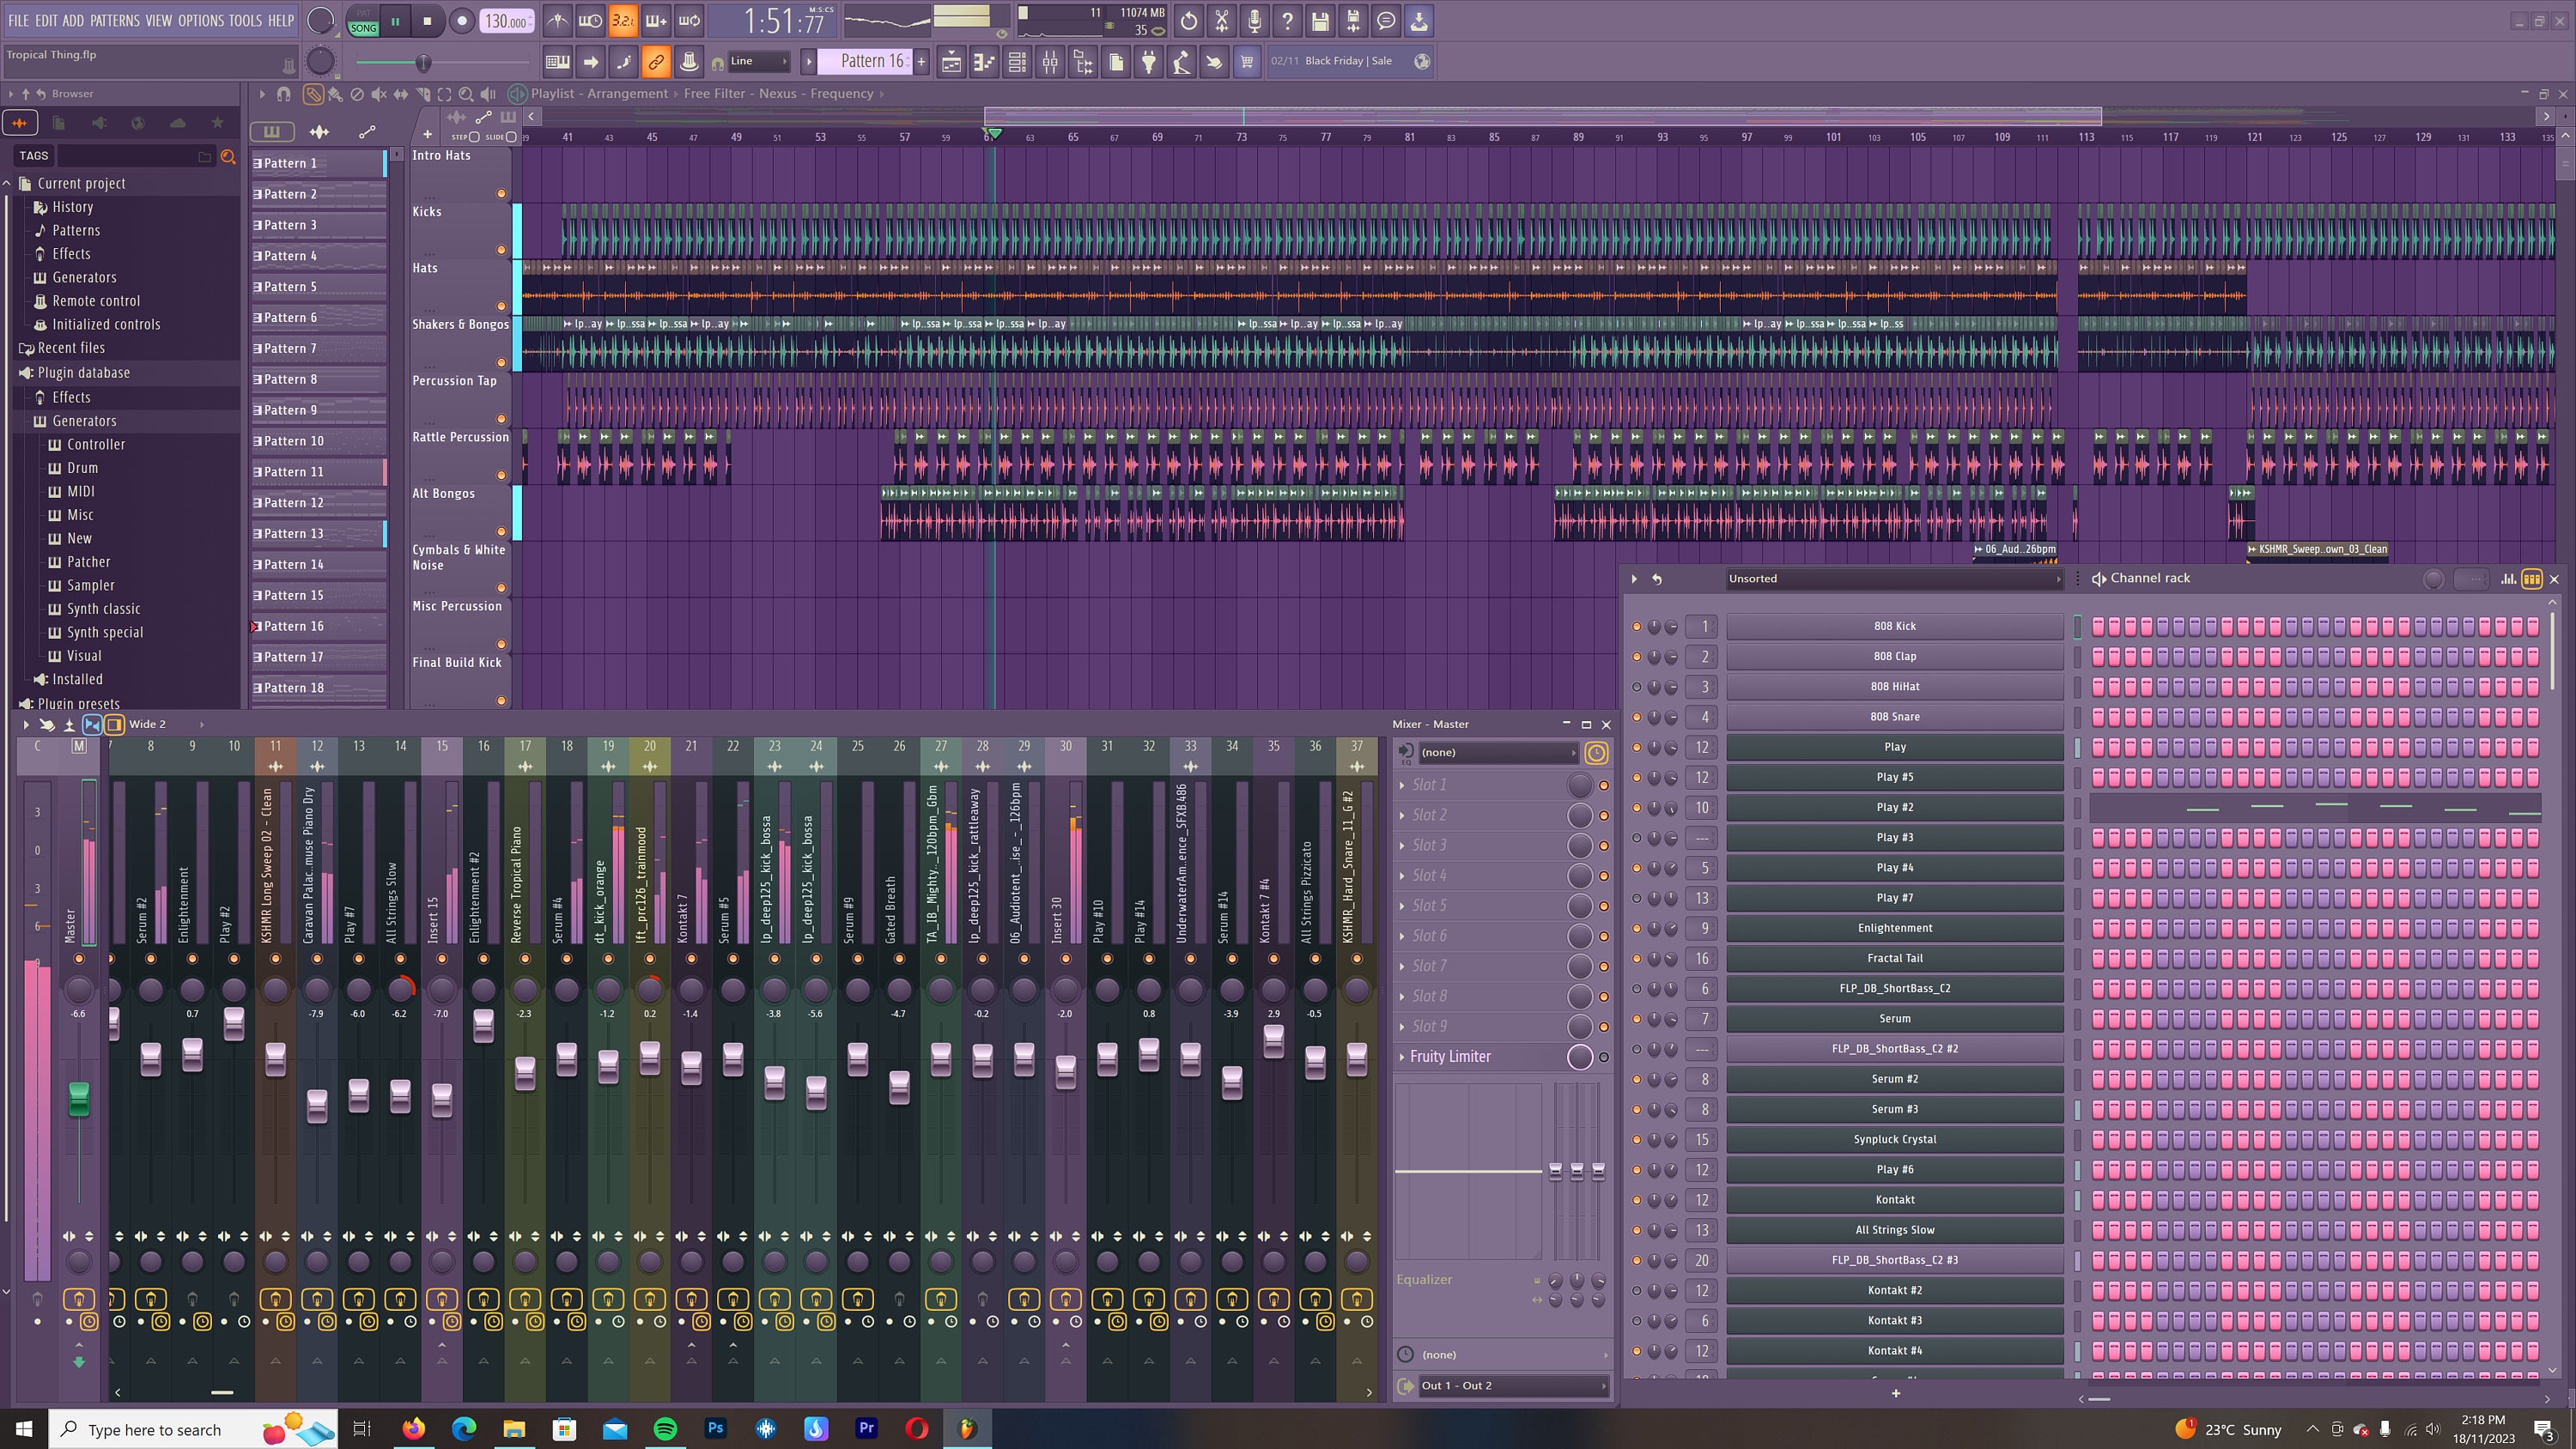
Task: Switch playback to SONG mode
Action: (363, 28)
